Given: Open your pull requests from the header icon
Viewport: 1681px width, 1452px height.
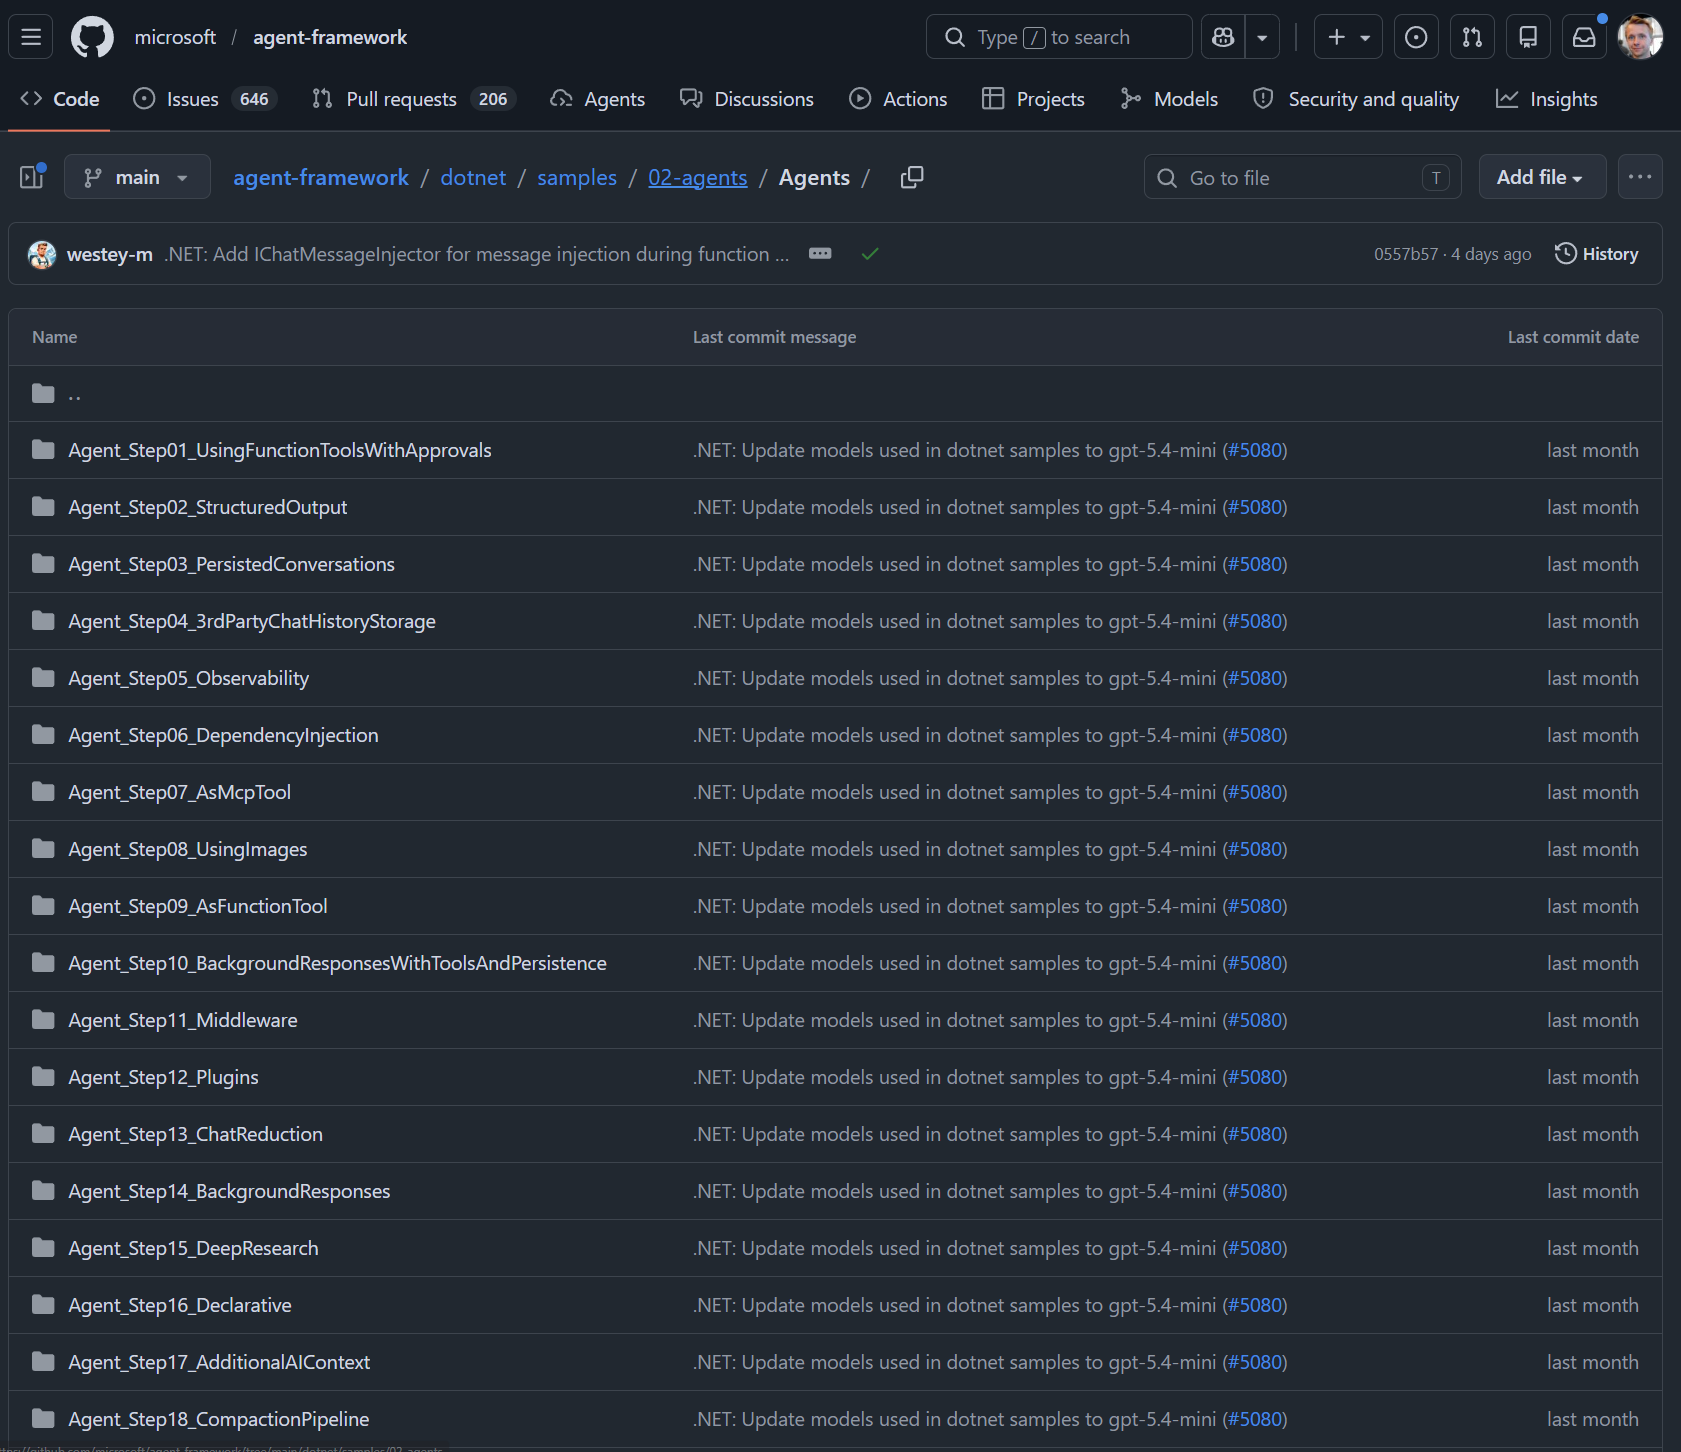Looking at the screenshot, I should [x=1472, y=37].
